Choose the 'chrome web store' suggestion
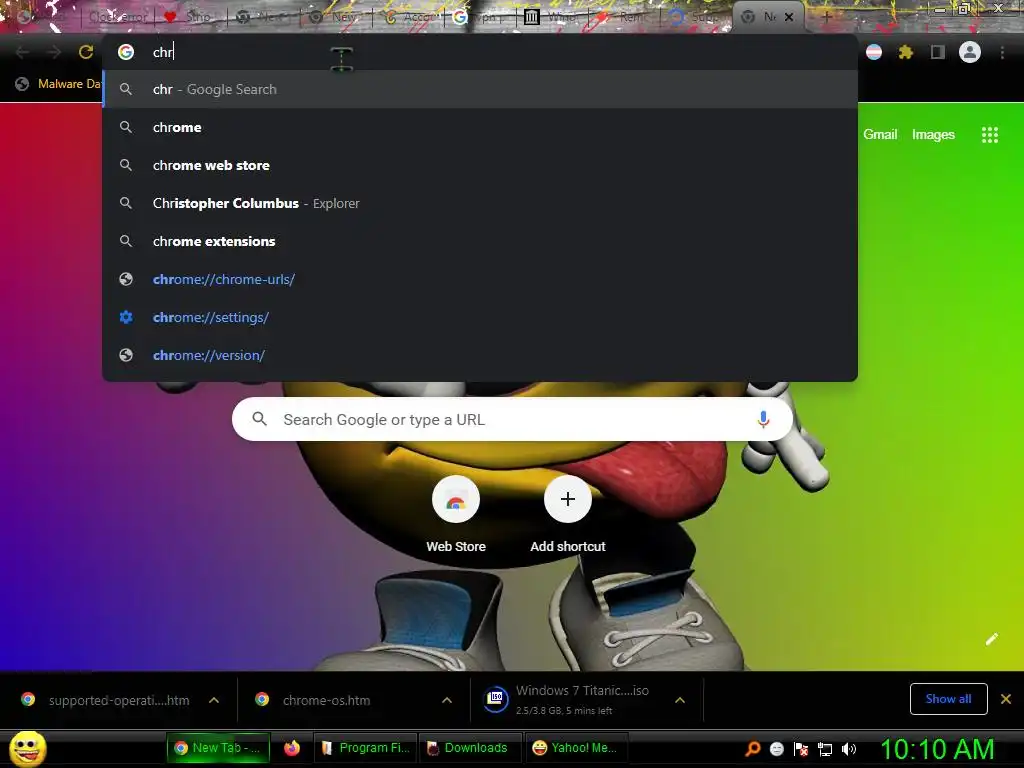Viewport: 1024px width, 768px height. pyautogui.click(x=480, y=165)
